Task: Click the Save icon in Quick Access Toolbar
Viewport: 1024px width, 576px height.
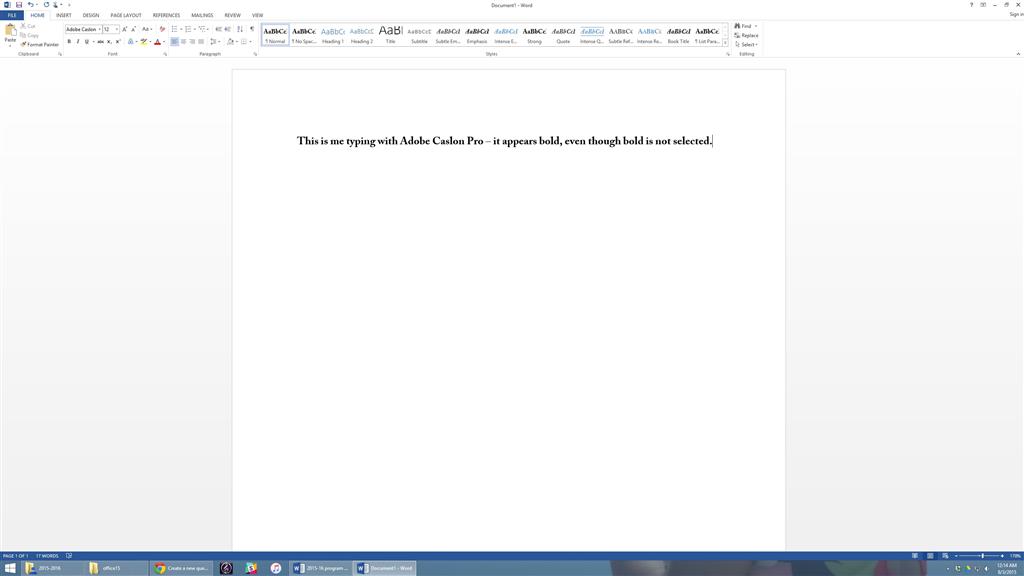Action: (19, 5)
